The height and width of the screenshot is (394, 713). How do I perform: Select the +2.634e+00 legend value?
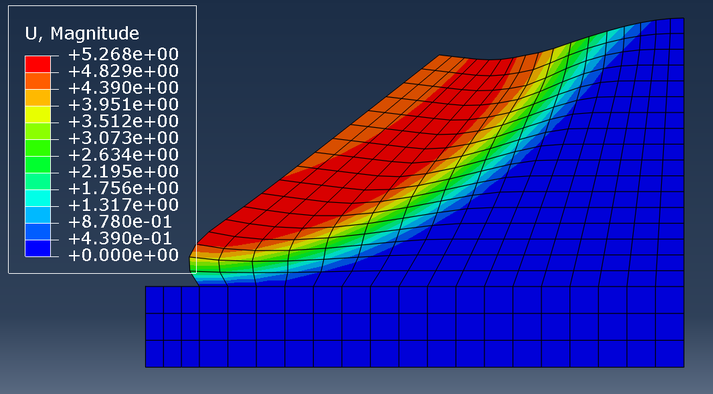point(123,155)
